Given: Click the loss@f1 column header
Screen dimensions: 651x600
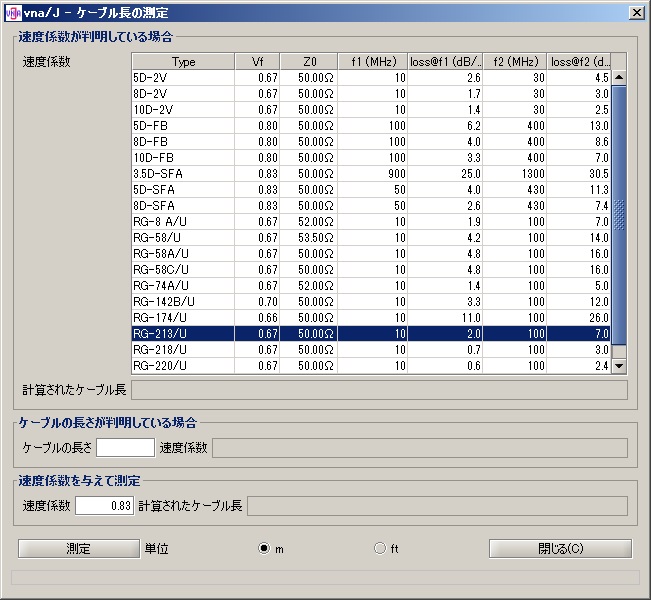Looking at the screenshot, I should [445, 62].
